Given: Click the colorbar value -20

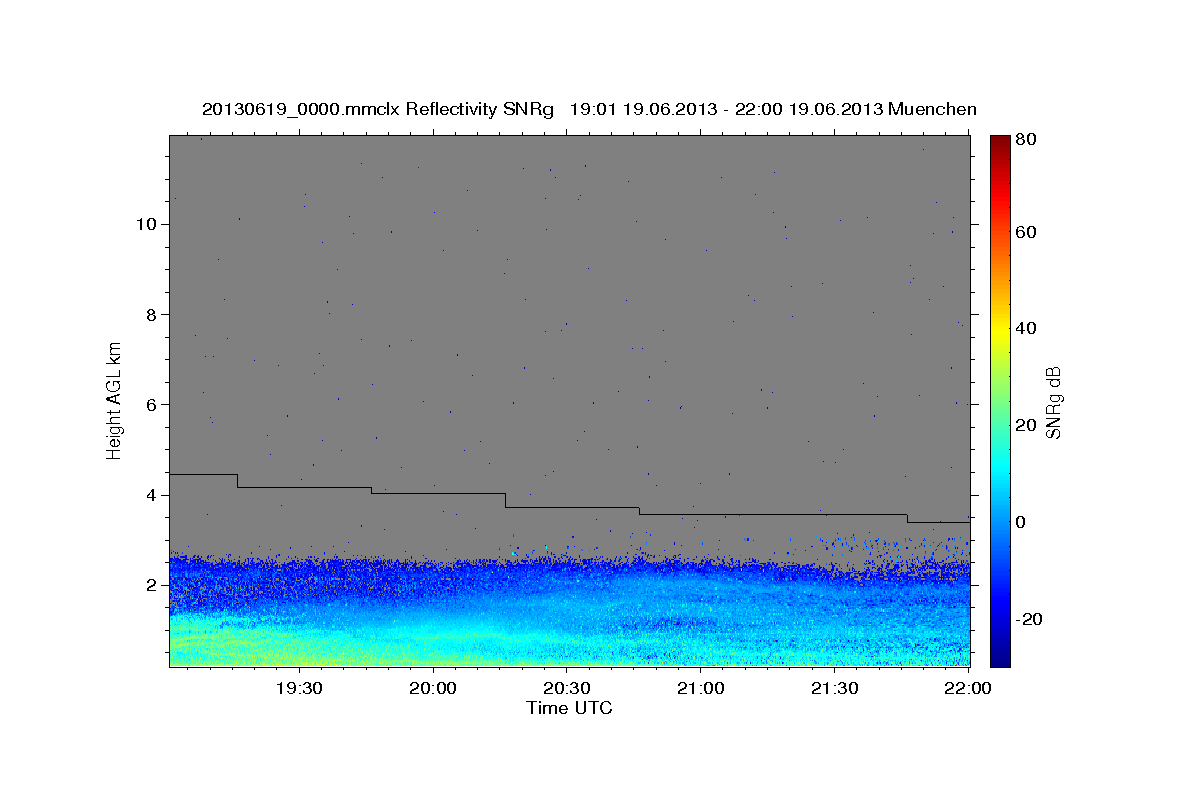Looking at the screenshot, I should (1027, 619).
